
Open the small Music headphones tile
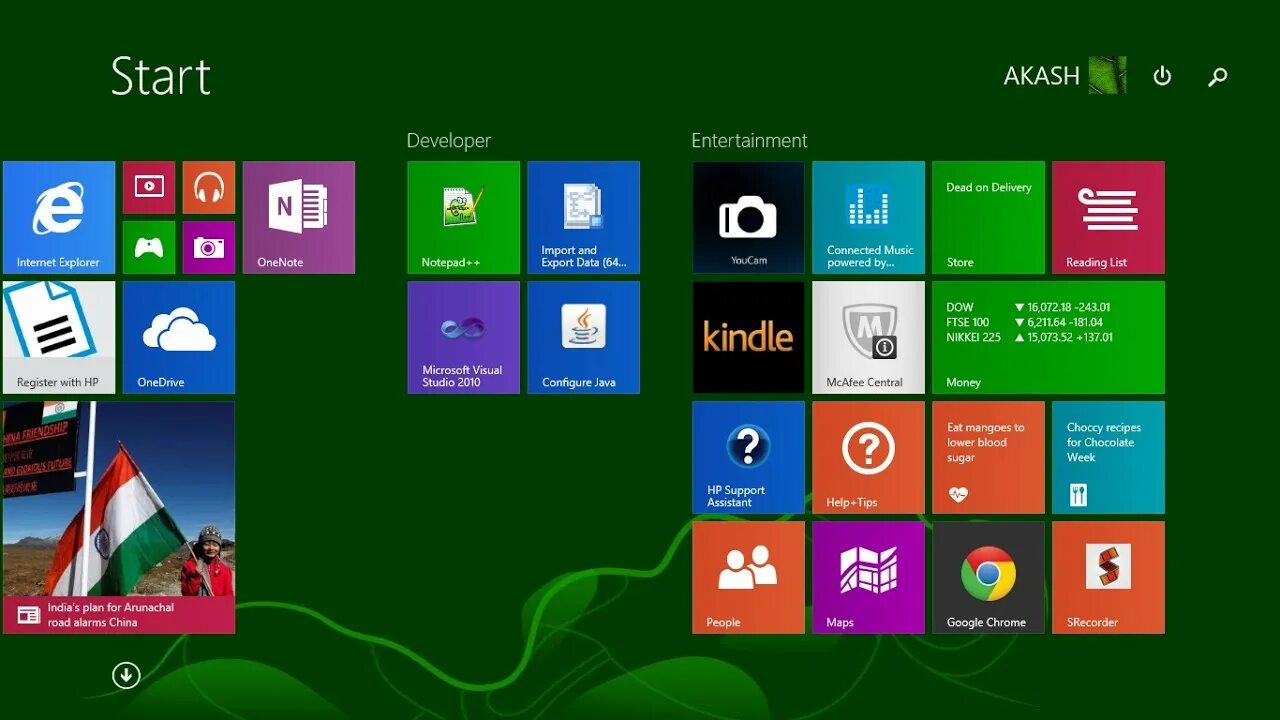tap(209, 187)
